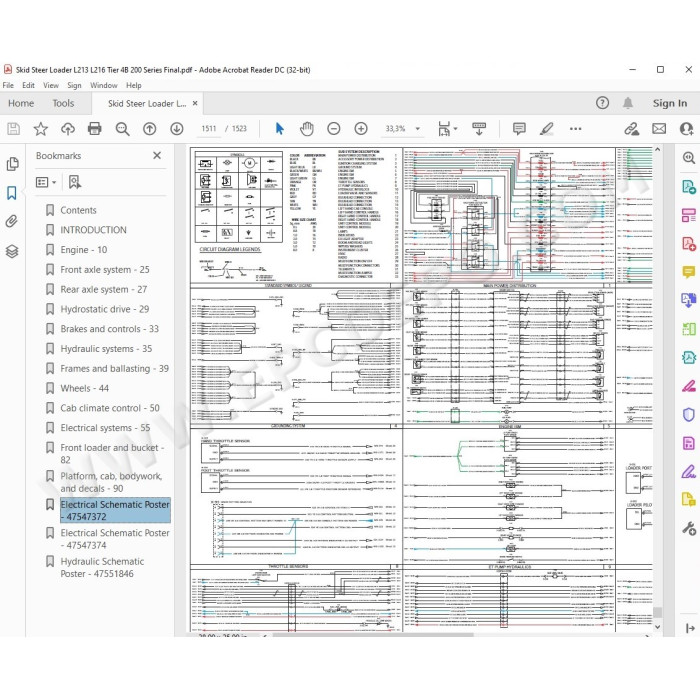Image resolution: width=700 pixels, height=700 pixels.
Task: Open bookmark options dropdown
Action: point(46,182)
